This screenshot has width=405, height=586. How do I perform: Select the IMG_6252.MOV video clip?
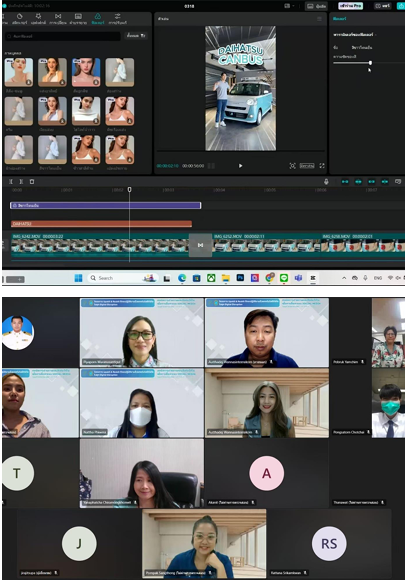tap(267, 245)
